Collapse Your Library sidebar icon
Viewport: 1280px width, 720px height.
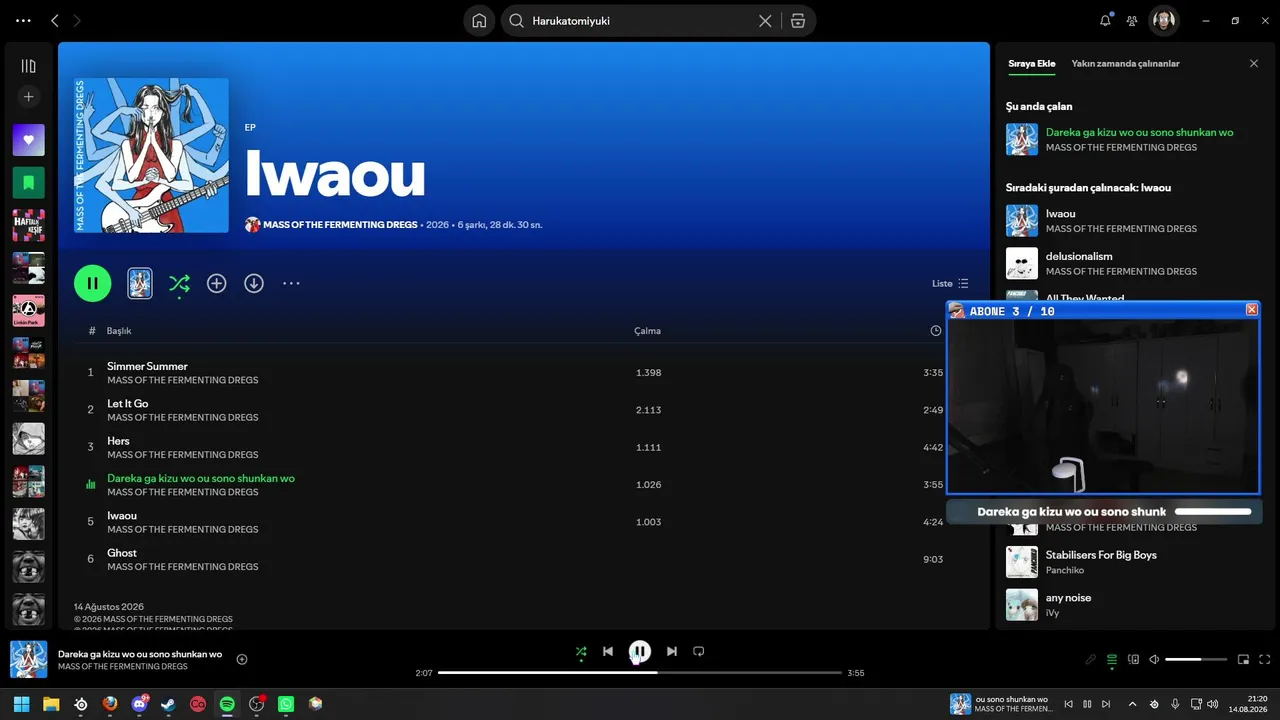coord(28,66)
